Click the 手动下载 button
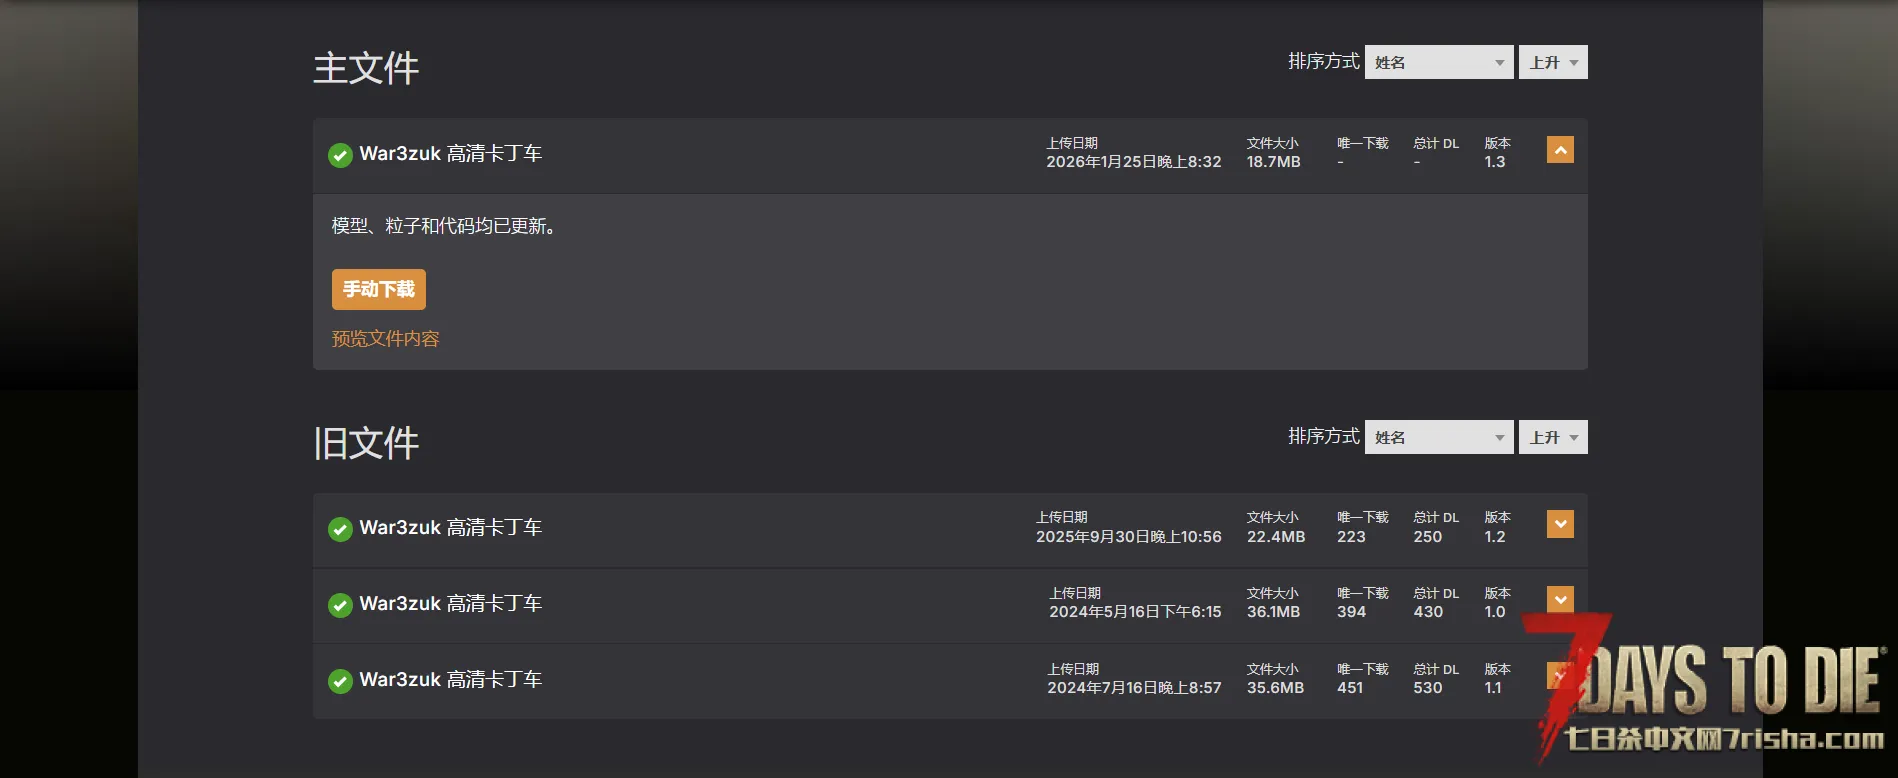 (379, 289)
